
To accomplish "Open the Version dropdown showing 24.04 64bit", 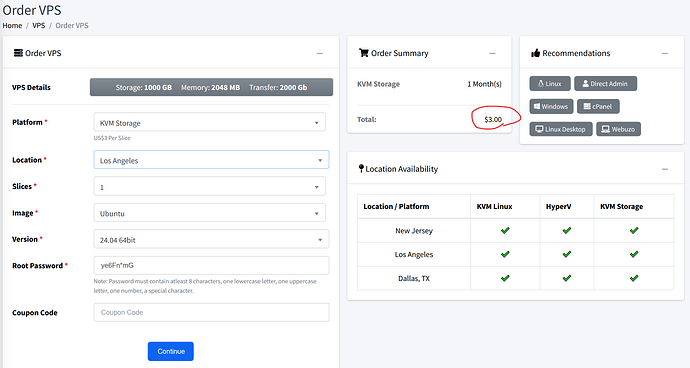I will tap(211, 239).
